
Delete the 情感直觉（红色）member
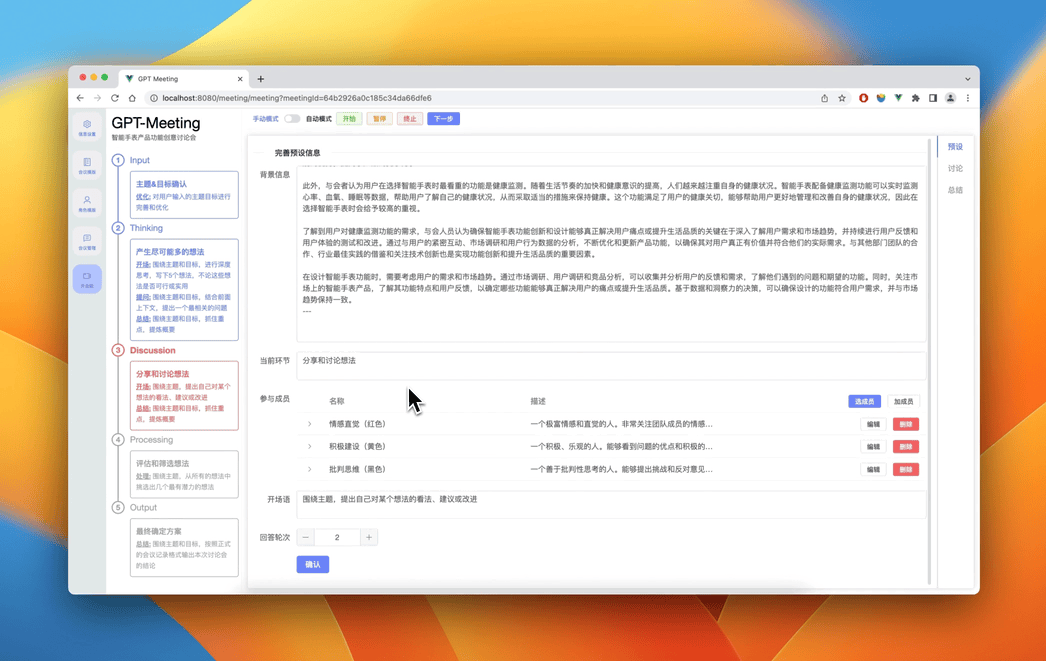[906, 424]
